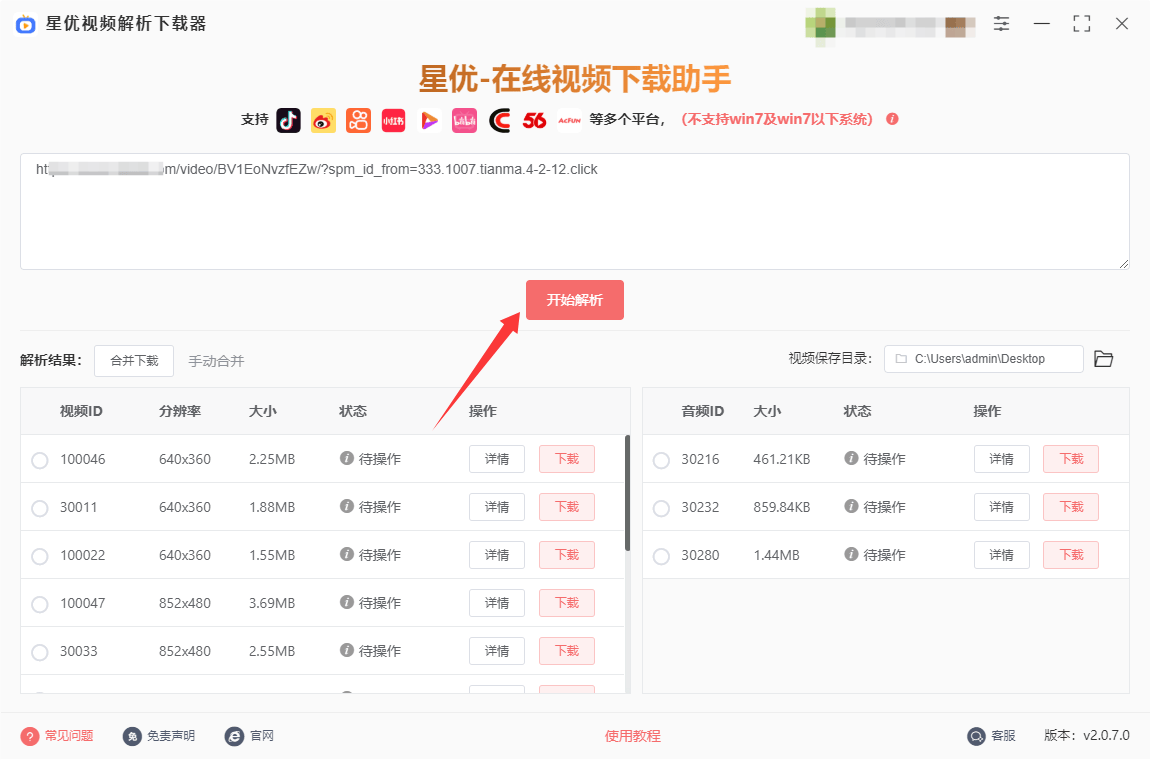Image resolution: width=1150 pixels, height=760 pixels.
Task: Click the 合并下载 button
Action: [134, 361]
